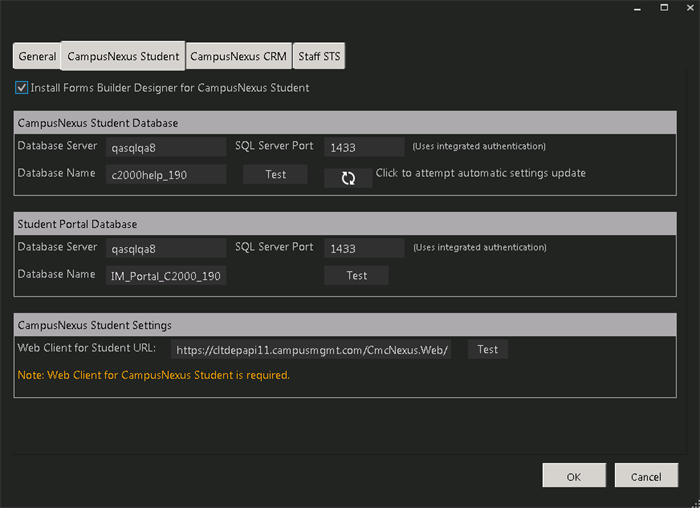Edit the Web Client for Student URL field
The width and height of the screenshot is (700, 508).
click(x=311, y=350)
